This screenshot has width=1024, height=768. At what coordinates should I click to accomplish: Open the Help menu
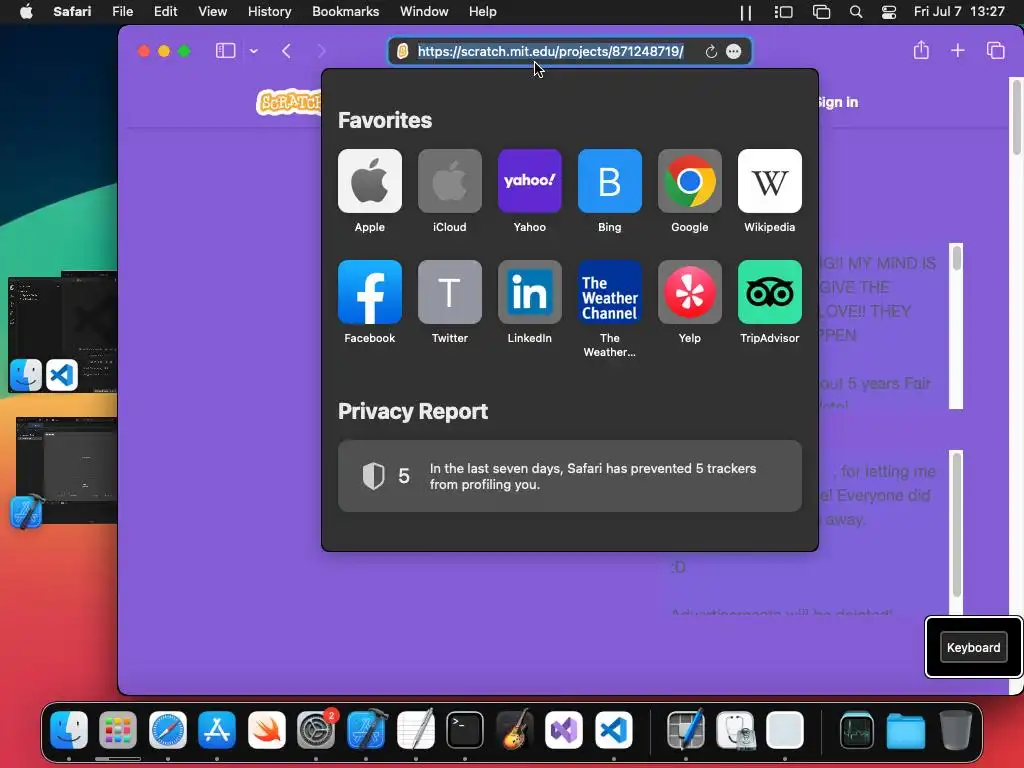[x=483, y=12]
